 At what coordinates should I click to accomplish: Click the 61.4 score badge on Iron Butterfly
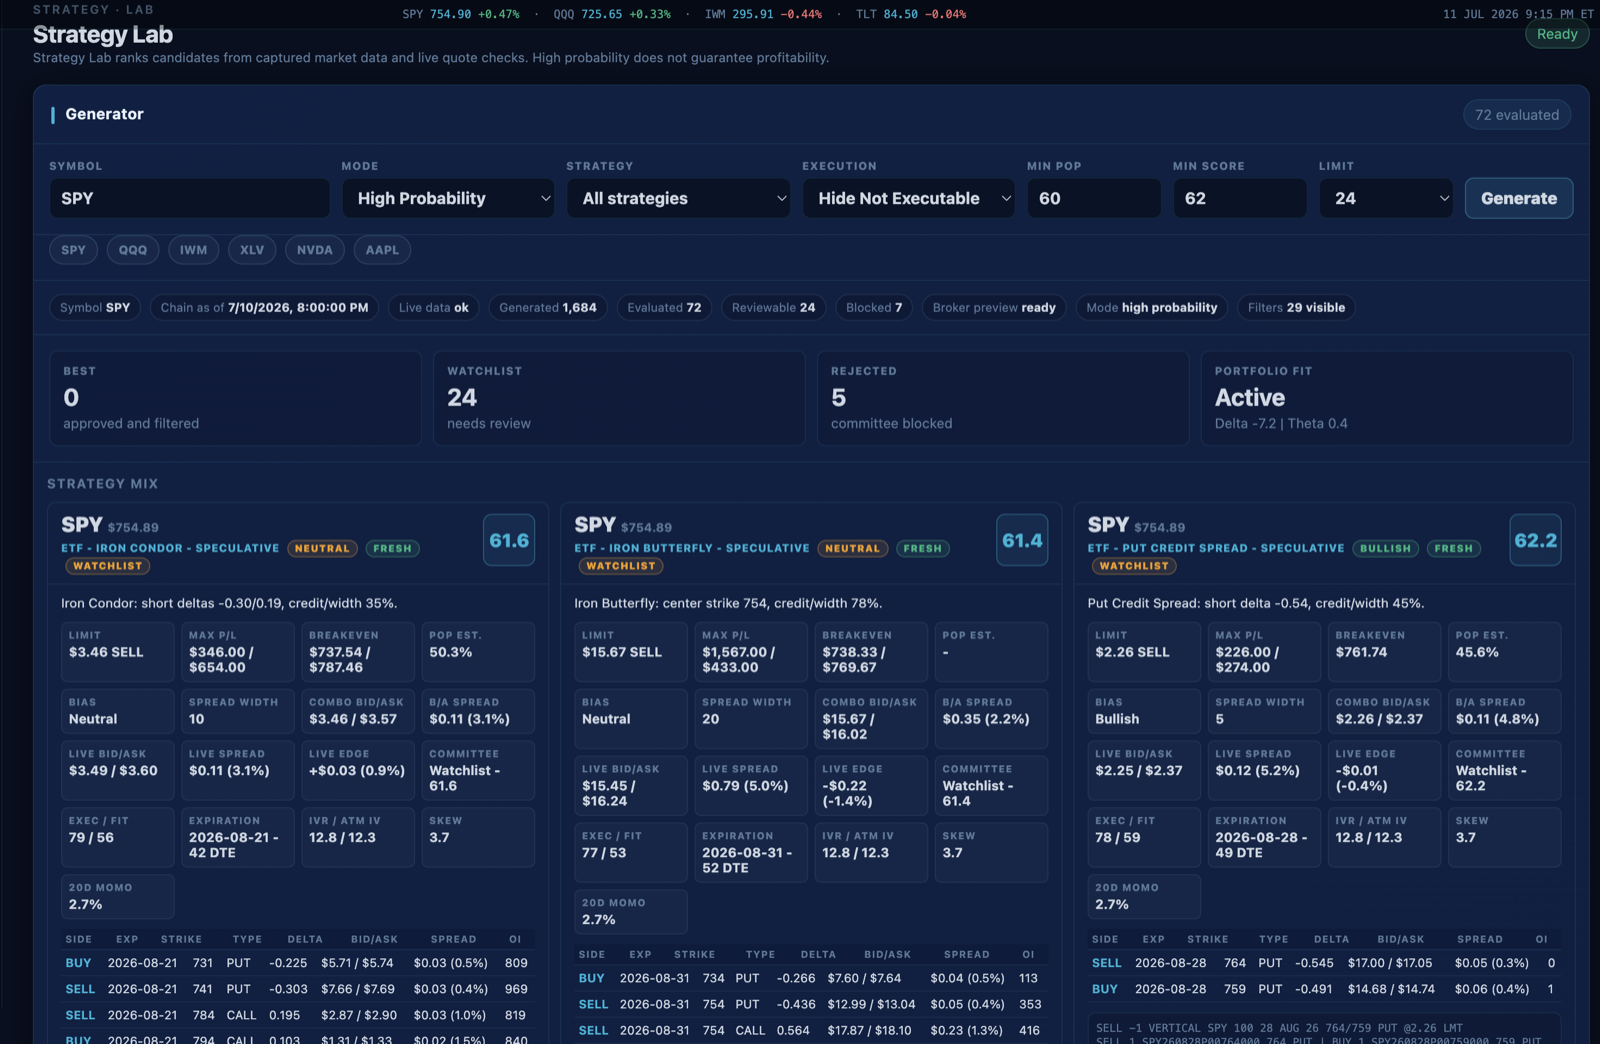pos(1022,540)
